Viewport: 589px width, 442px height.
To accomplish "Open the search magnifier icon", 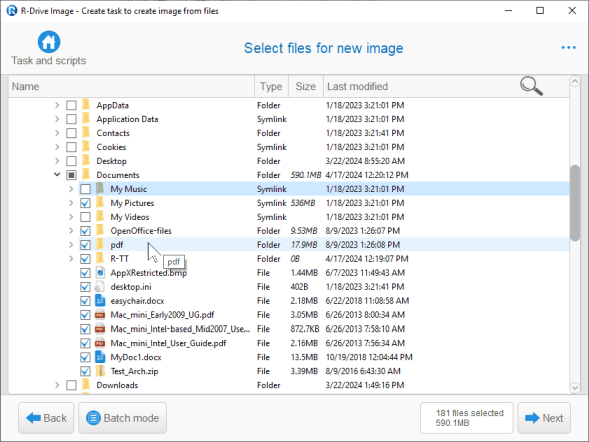I will point(531,86).
